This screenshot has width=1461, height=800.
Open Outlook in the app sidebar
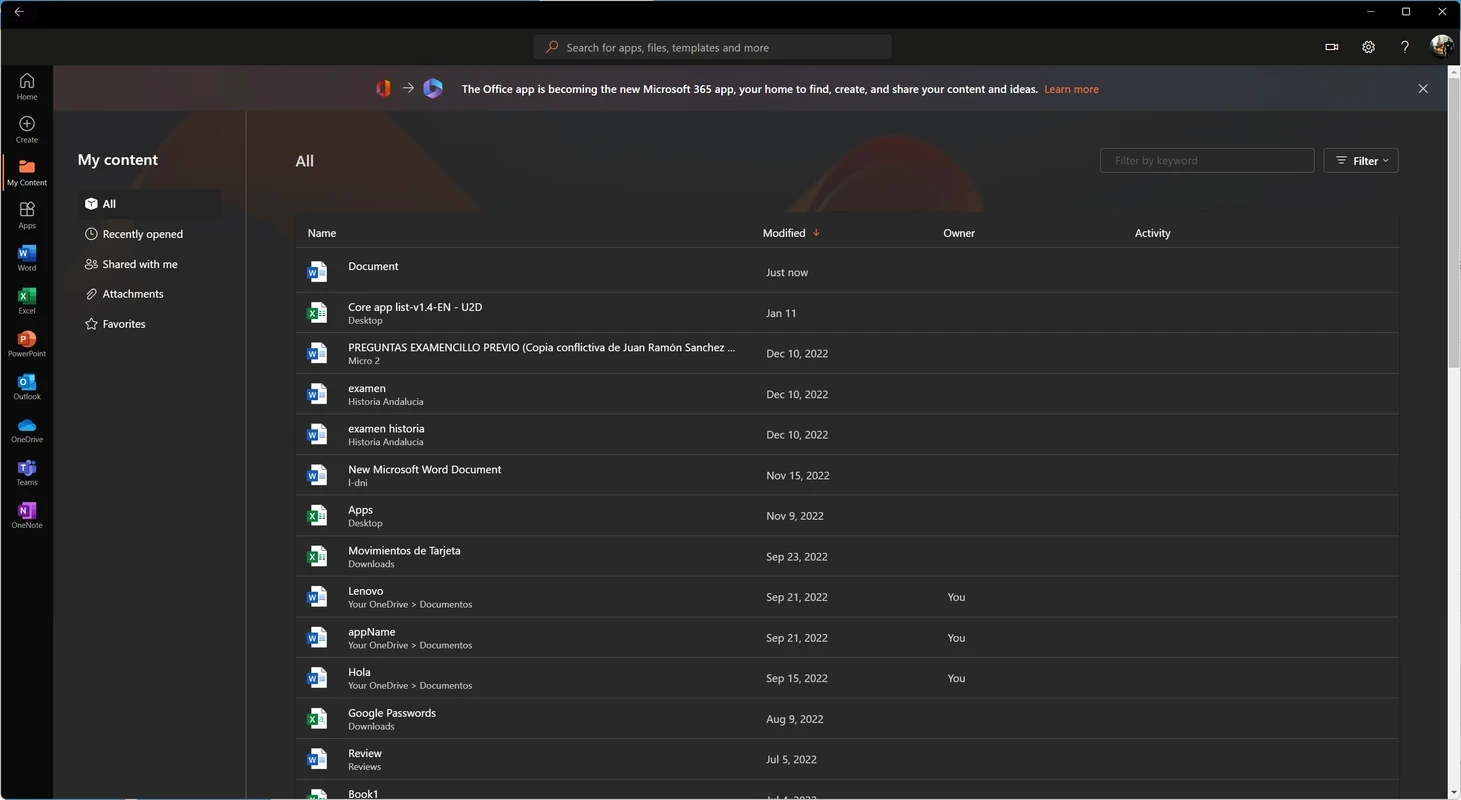pos(27,386)
